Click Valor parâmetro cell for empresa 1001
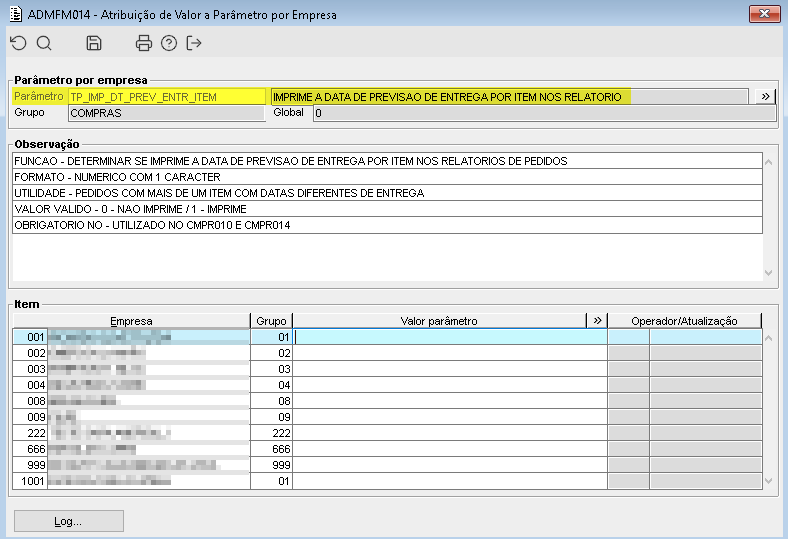Viewport: 788px width, 539px height. click(x=450, y=481)
